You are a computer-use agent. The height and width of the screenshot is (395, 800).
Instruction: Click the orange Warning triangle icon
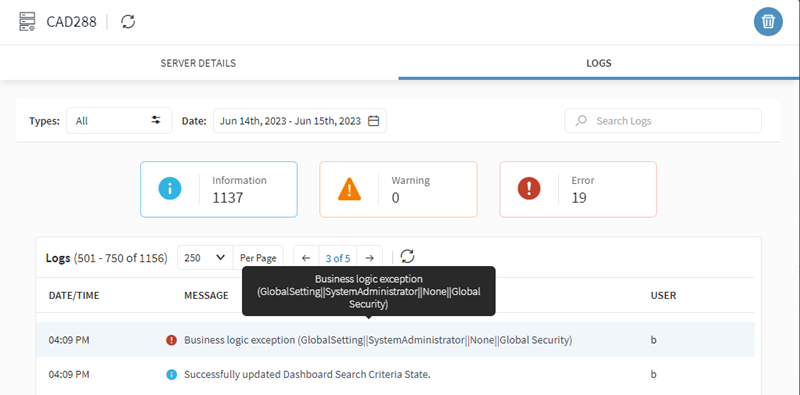[349, 189]
